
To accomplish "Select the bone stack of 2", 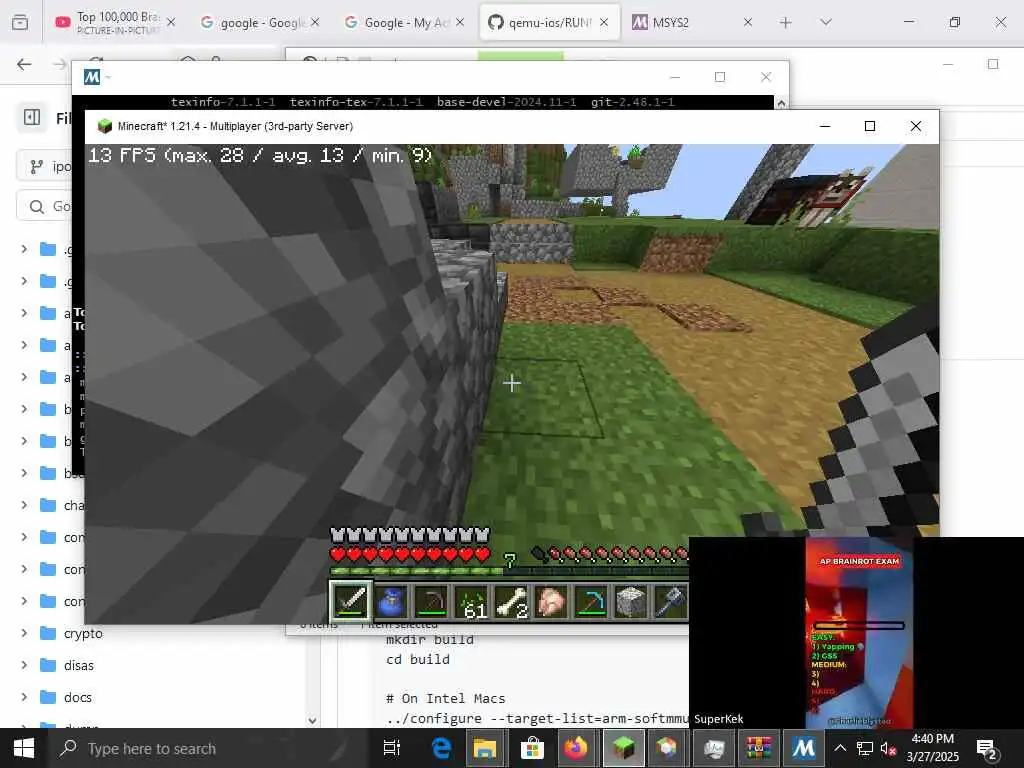I will coord(511,600).
